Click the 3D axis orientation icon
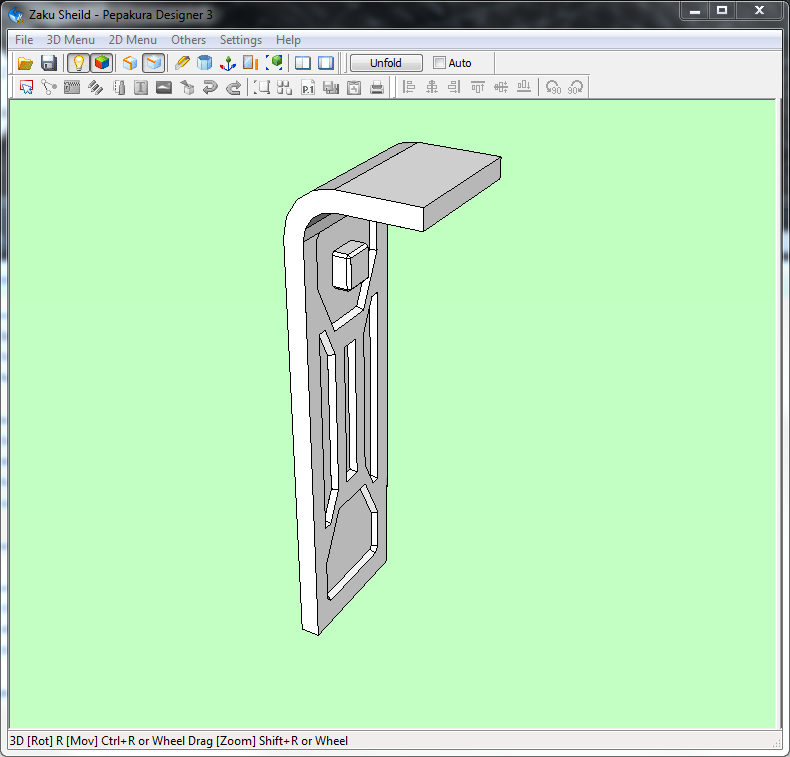Image resolution: width=790 pixels, height=757 pixels. point(228,63)
